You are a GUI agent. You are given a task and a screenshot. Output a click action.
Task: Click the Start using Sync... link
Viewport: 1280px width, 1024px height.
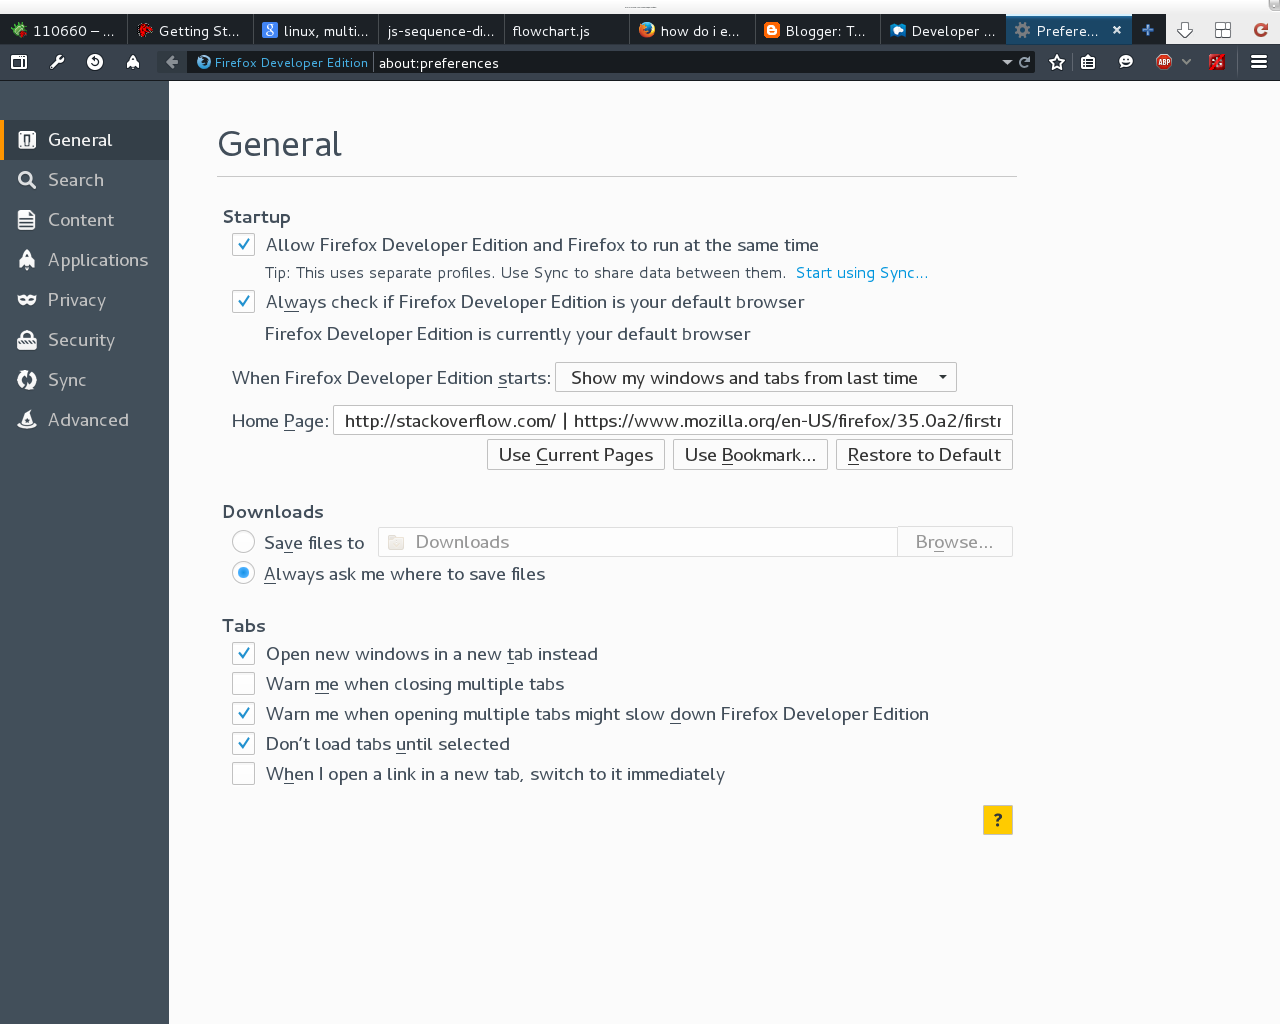click(862, 273)
